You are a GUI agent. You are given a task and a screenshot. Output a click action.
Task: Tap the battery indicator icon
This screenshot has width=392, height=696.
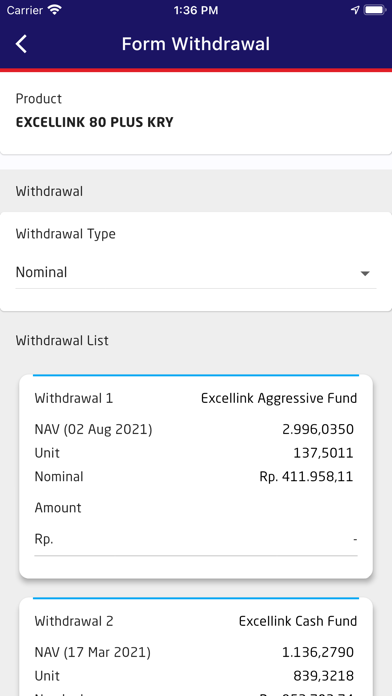pos(375,10)
